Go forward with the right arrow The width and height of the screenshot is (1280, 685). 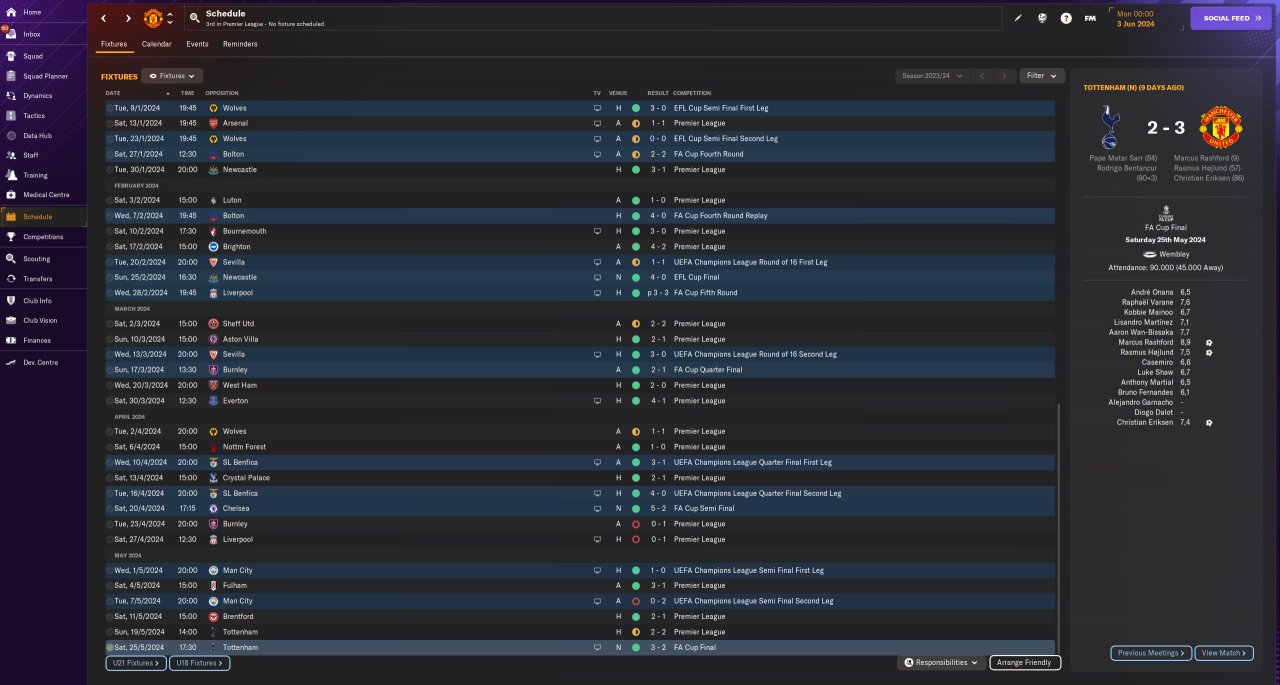pyautogui.click(x=128, y=18)
